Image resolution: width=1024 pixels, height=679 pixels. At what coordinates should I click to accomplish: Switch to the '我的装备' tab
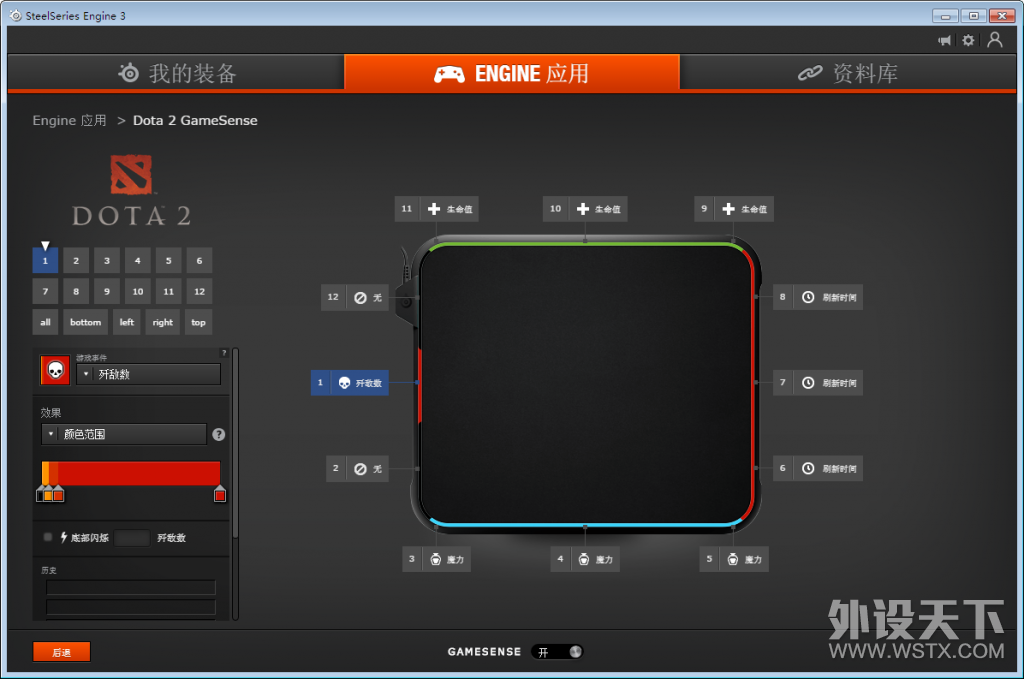pyautogui.click(x=175, y=72)
